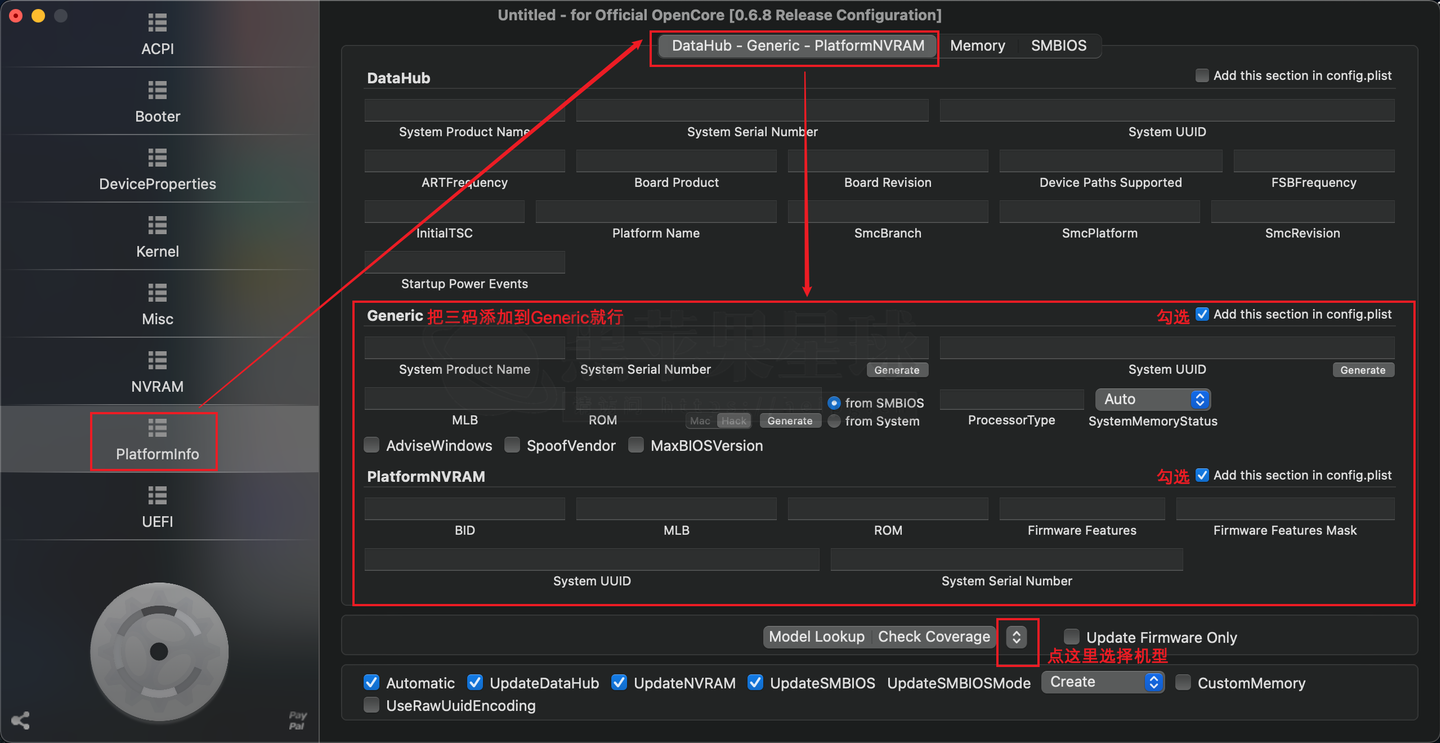This screenshot has width=1440, height=743.
Task: Click the PayPal donate icon
Action: 297,720
